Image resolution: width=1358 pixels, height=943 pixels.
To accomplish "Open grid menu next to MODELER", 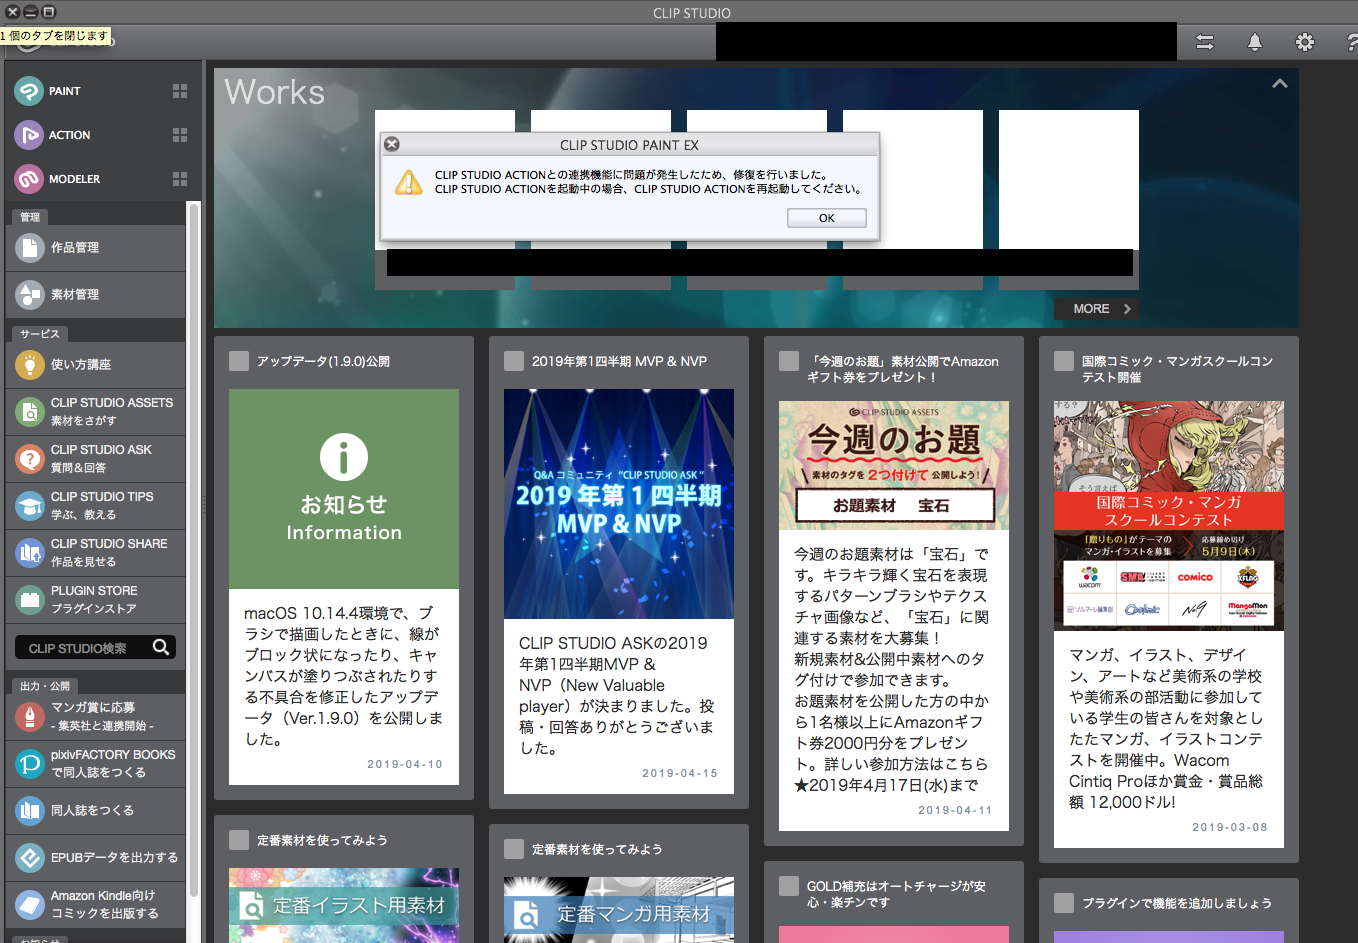I will click(180, 179).
